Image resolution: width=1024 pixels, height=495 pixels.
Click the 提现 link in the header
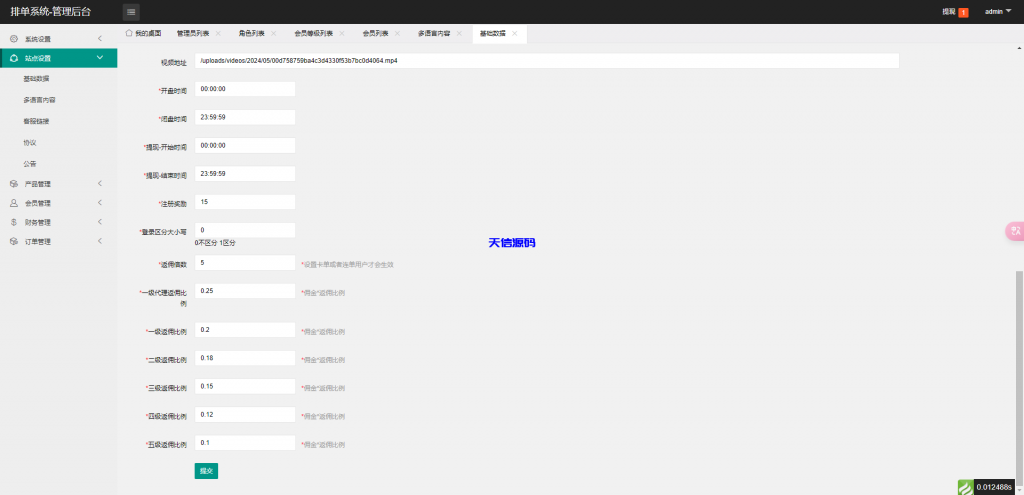949,12
